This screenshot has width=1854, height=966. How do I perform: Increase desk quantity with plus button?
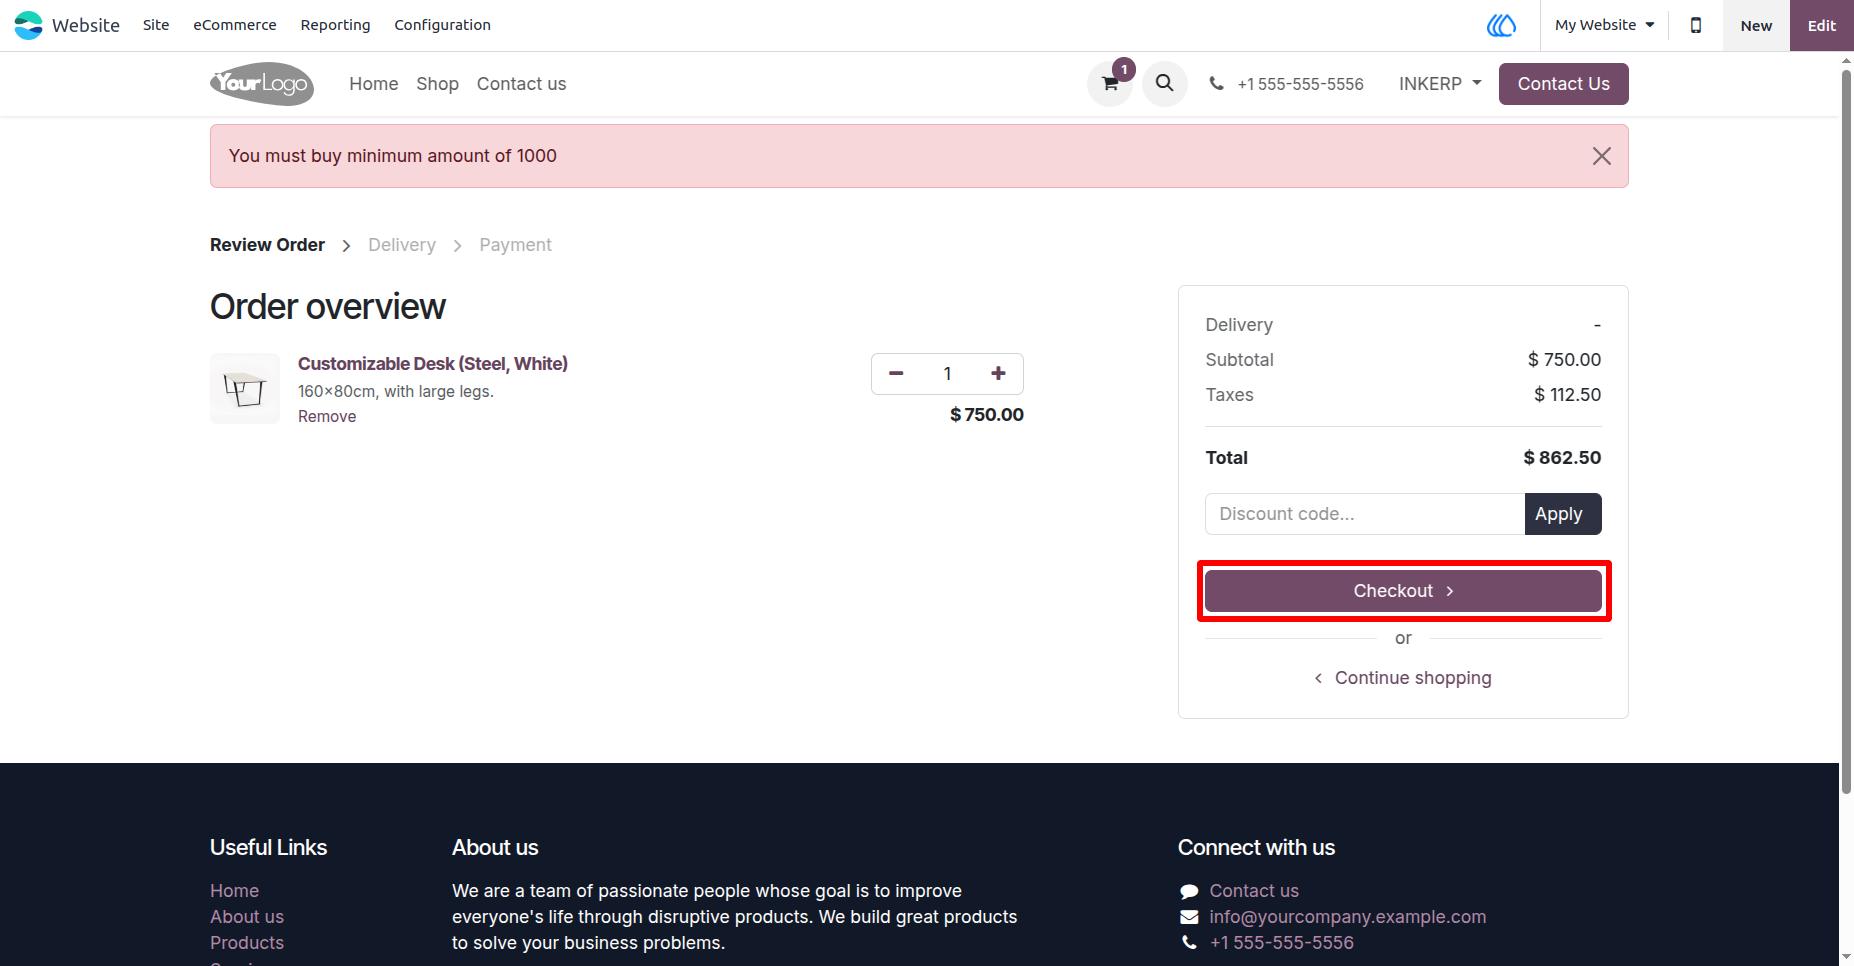[998, 374]
